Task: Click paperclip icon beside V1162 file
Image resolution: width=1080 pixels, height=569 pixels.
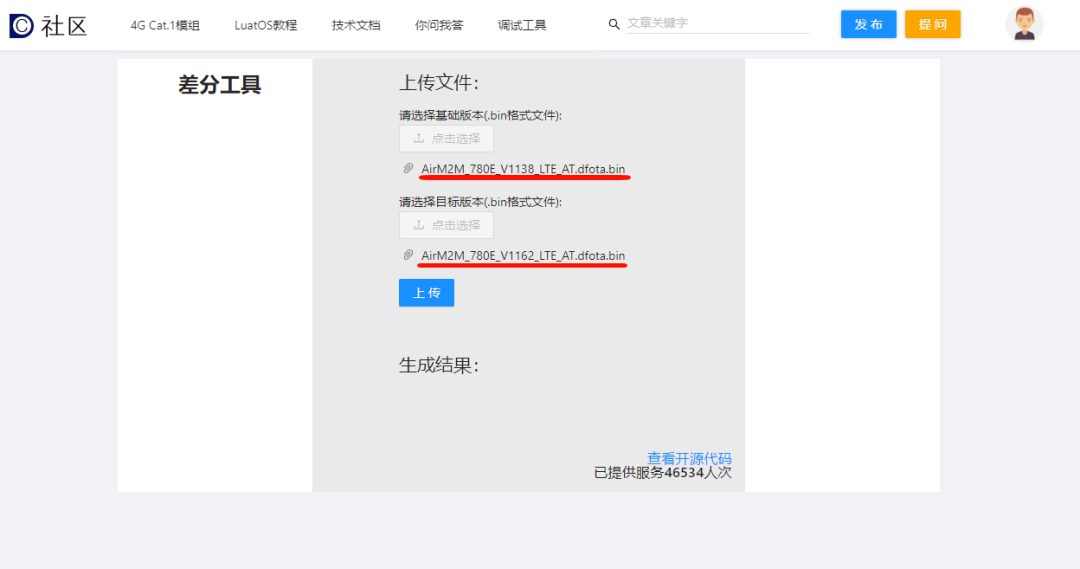Action: [x=408, y=255]
